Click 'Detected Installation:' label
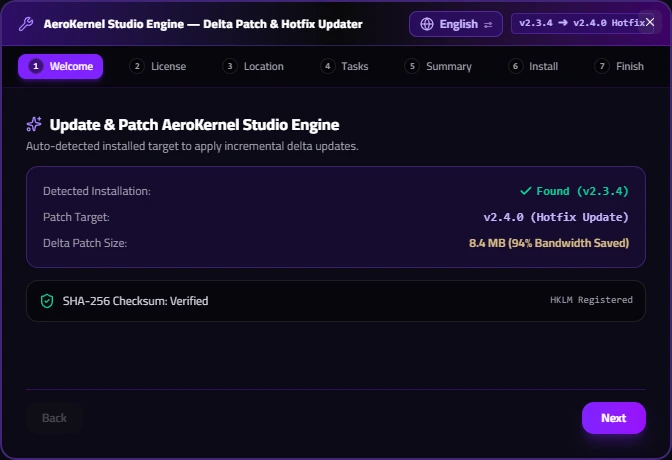 click(x=97, y=191)
